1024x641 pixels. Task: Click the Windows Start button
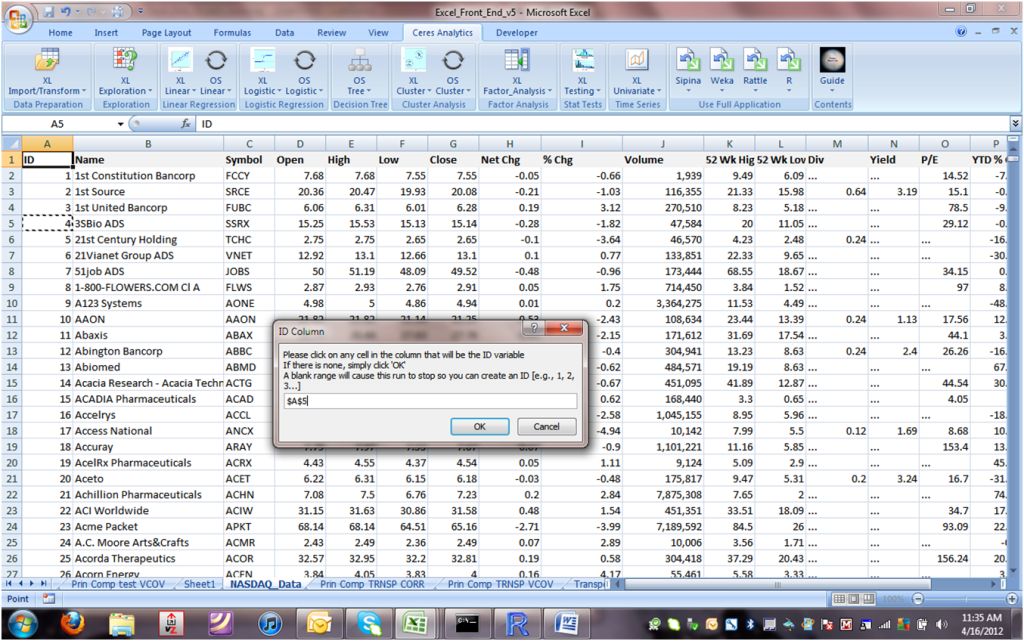tap(22, 624)
